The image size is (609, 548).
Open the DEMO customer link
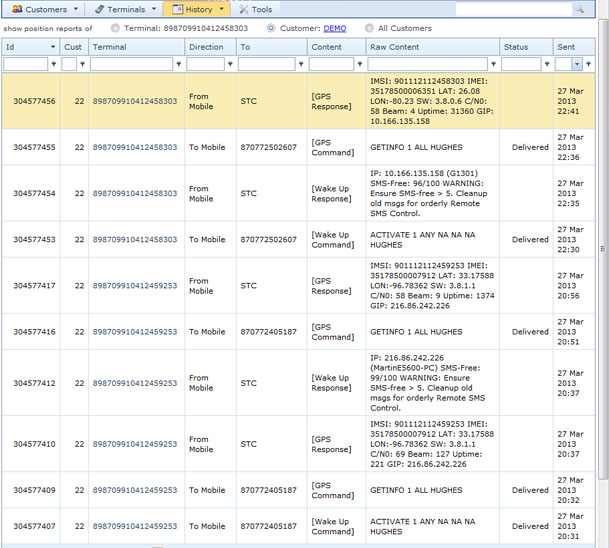335,28
